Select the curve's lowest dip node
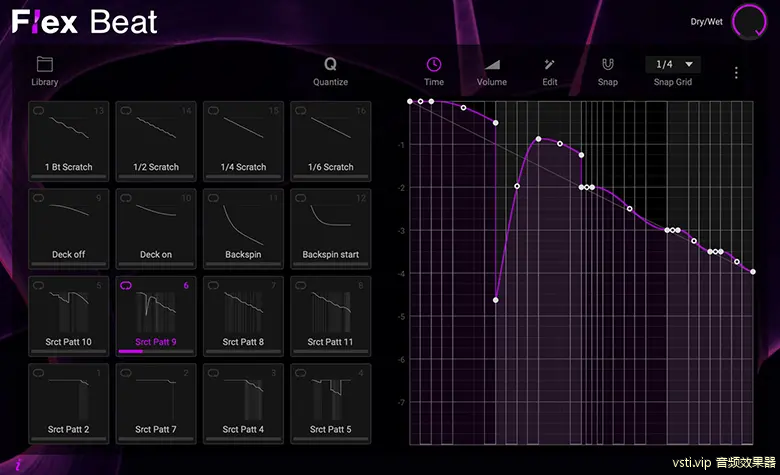Screen dimensions: 780x475 495,300
